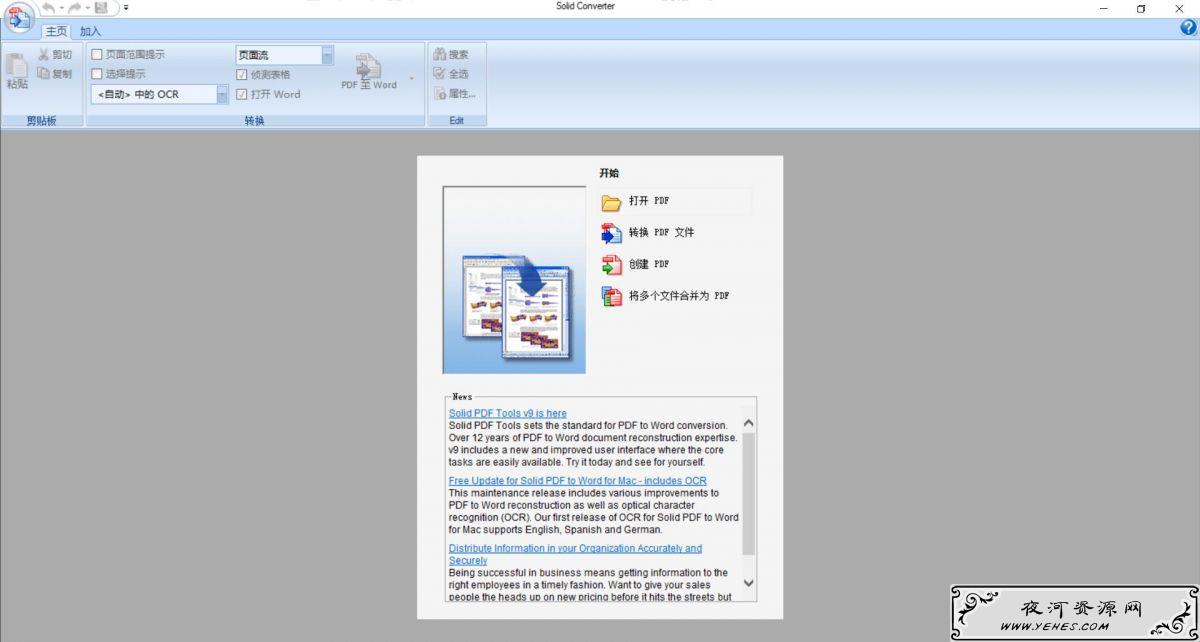
Task: Click the 开始 heading text
Action: click(609, 173)
